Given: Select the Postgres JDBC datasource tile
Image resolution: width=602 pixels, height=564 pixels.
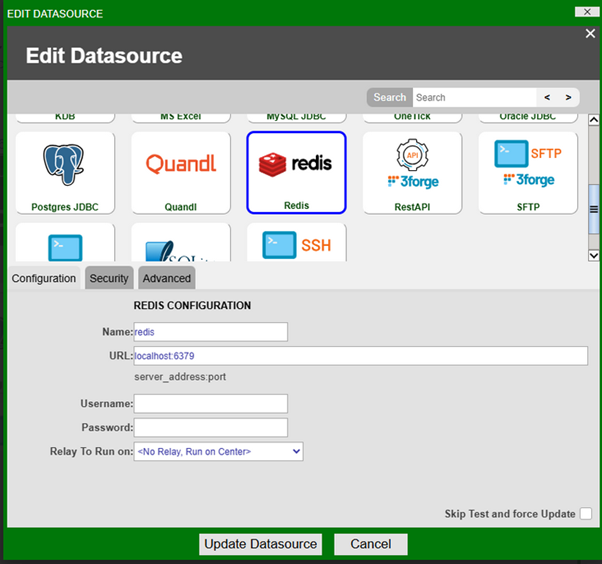Looking at the screenshot, I should coord(65,172).
